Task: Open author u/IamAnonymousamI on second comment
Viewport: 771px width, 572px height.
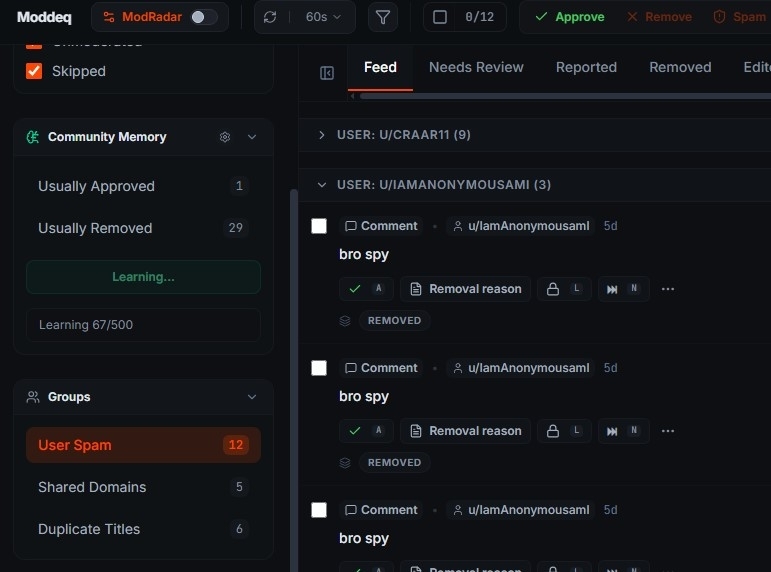Action: (x=521, y=368)
